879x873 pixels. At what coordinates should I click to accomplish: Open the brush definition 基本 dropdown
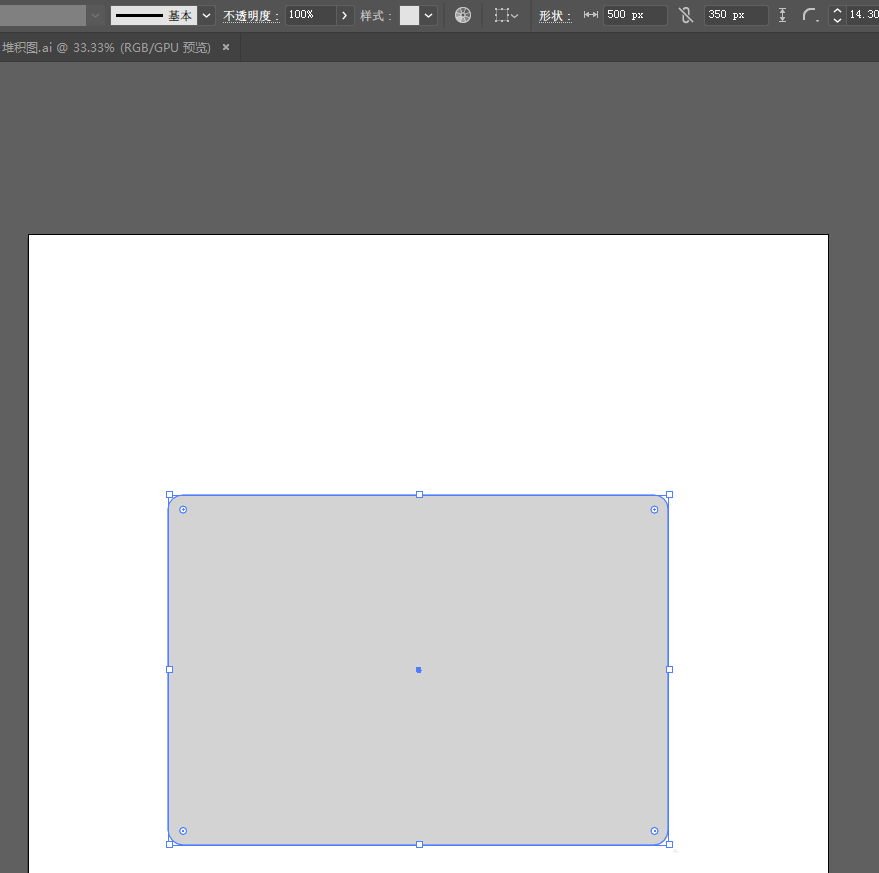[x=206, y=16]
